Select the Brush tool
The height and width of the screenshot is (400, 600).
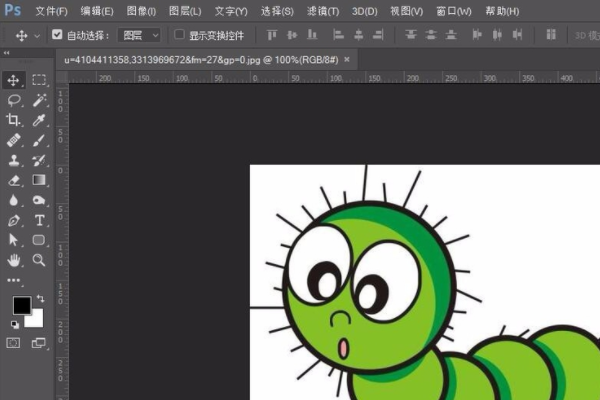coord(39,140)
